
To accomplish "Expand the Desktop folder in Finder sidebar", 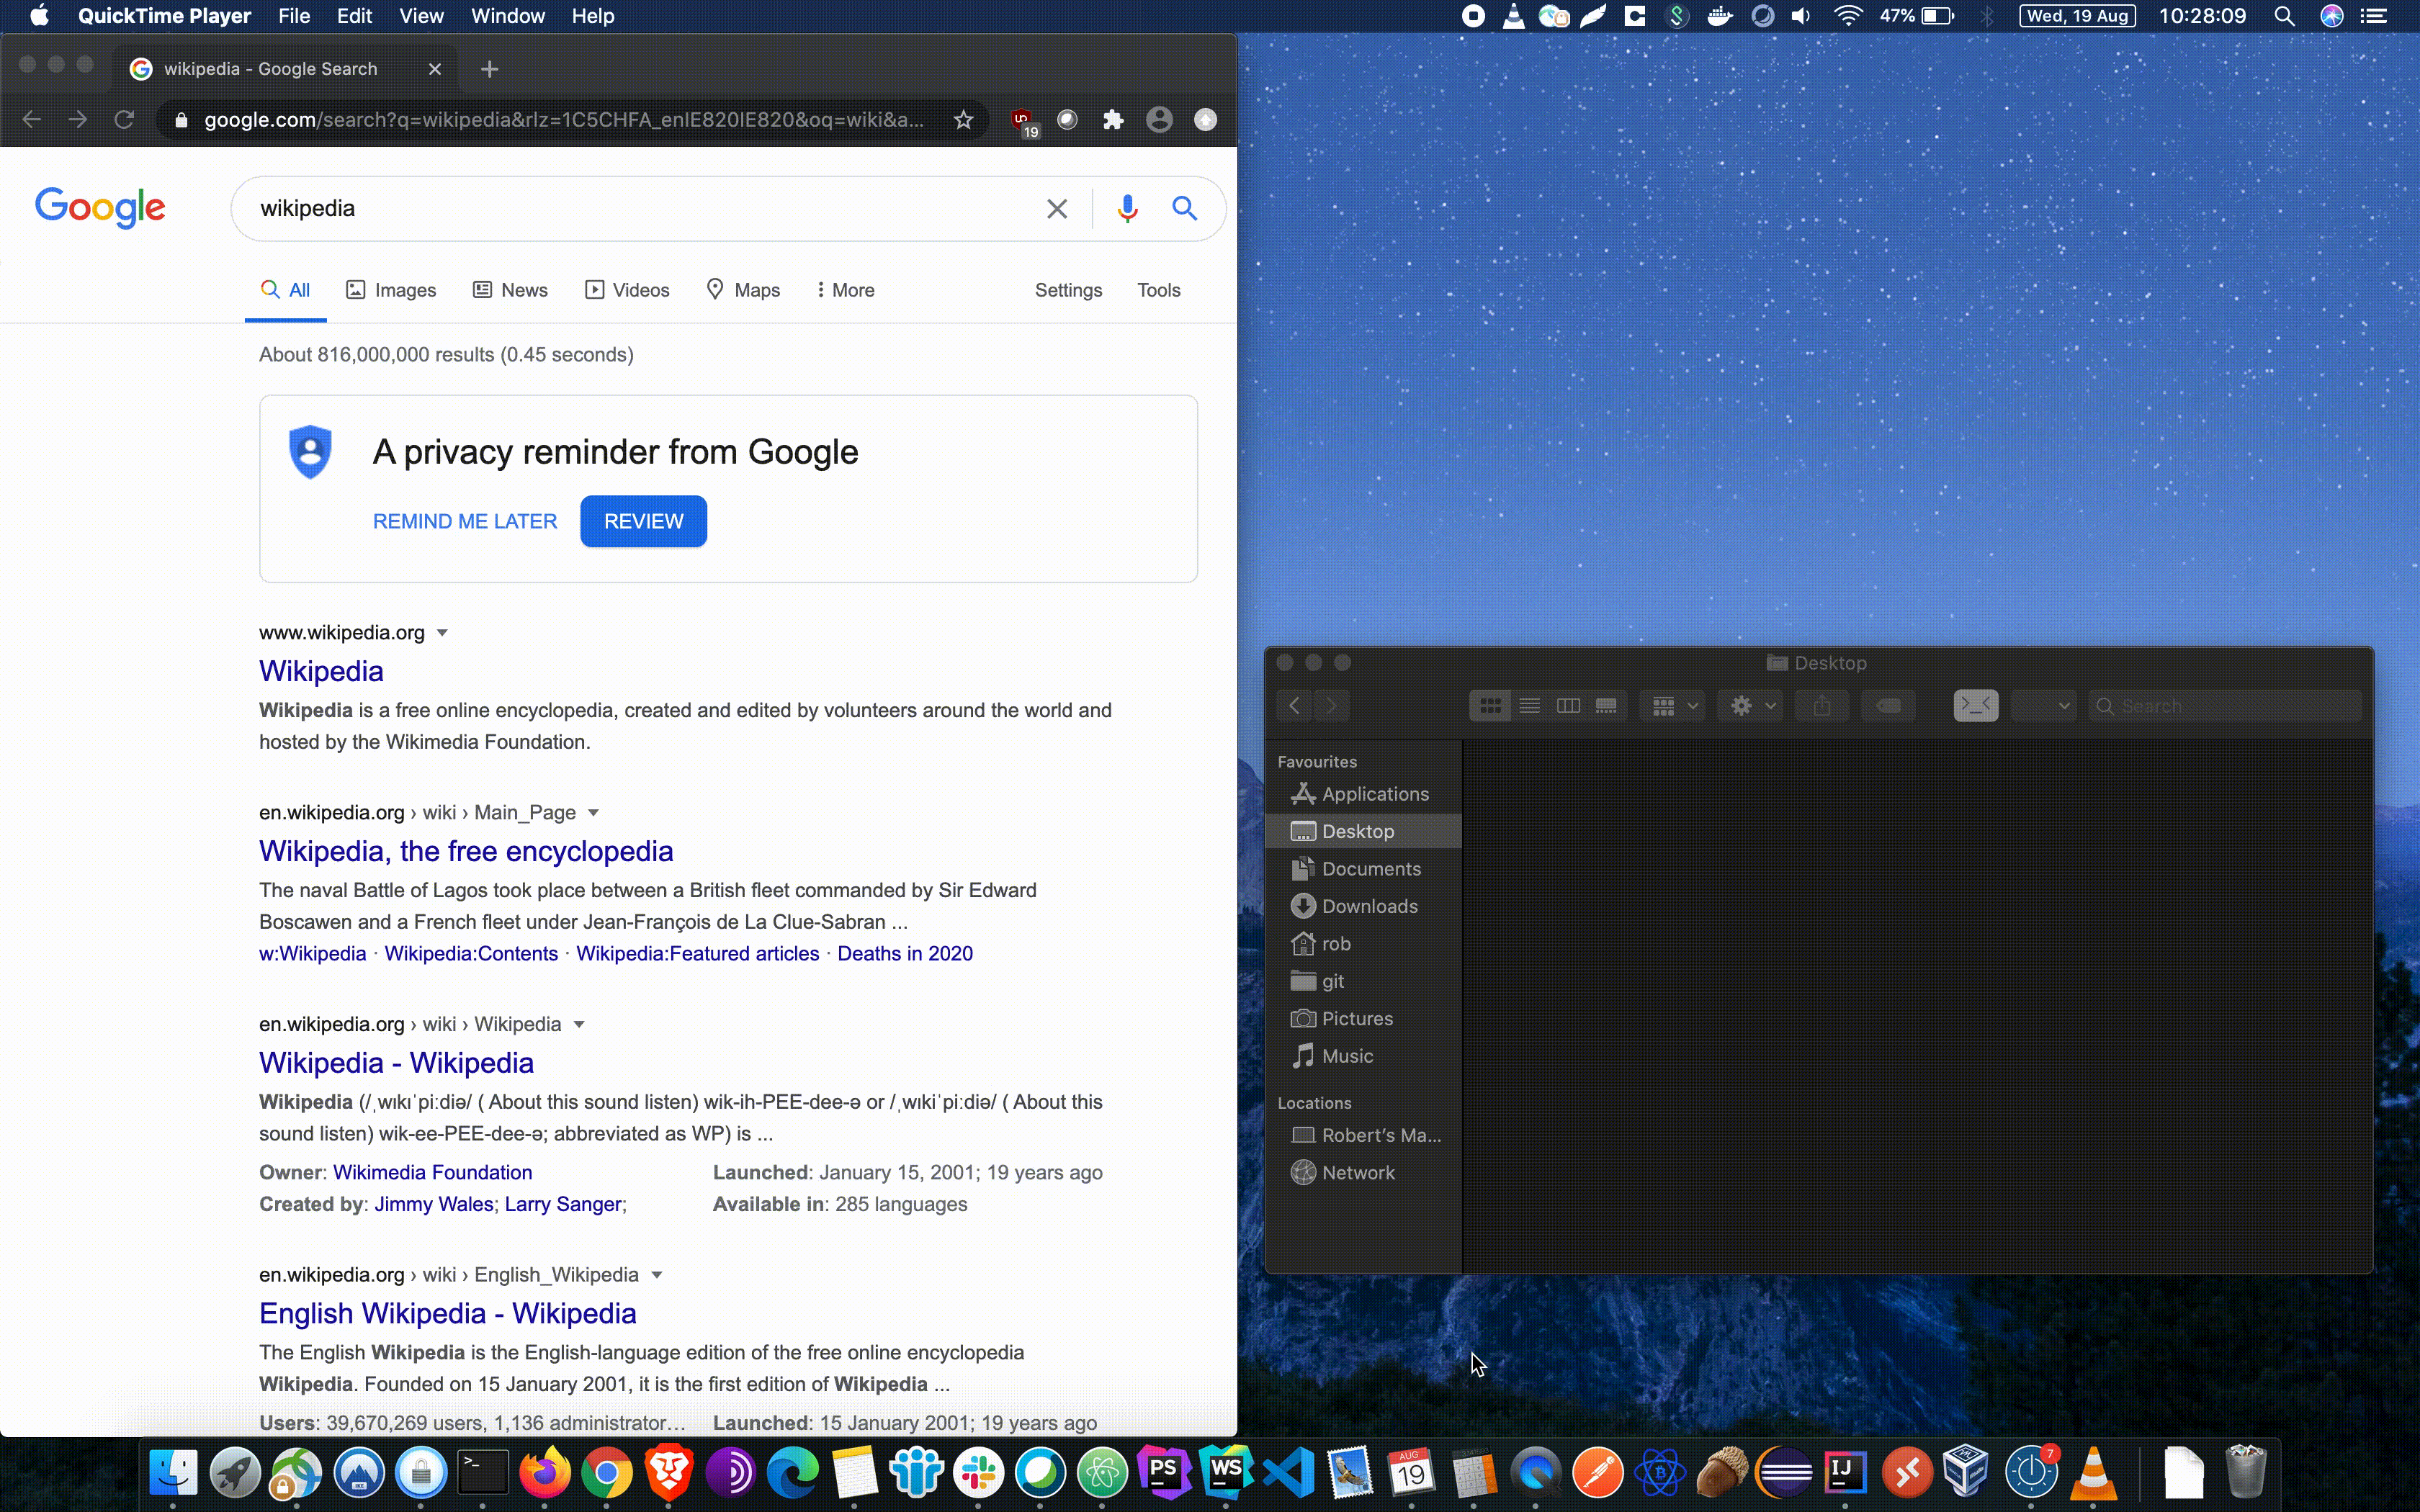I will (x=1357, y=831).
